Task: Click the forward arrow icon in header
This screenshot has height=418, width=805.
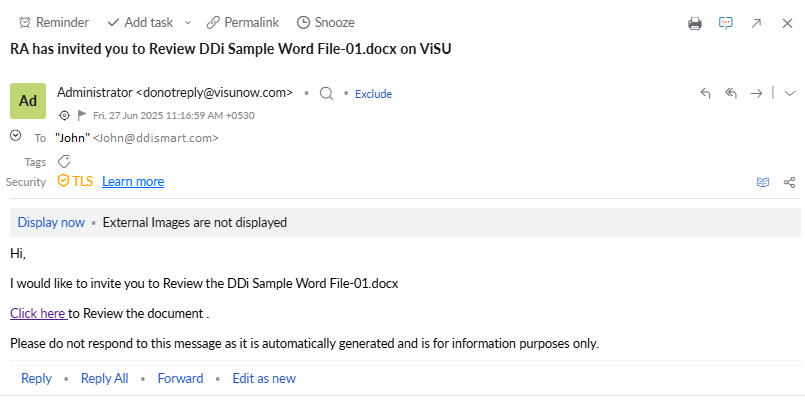Action: [757, 93]
